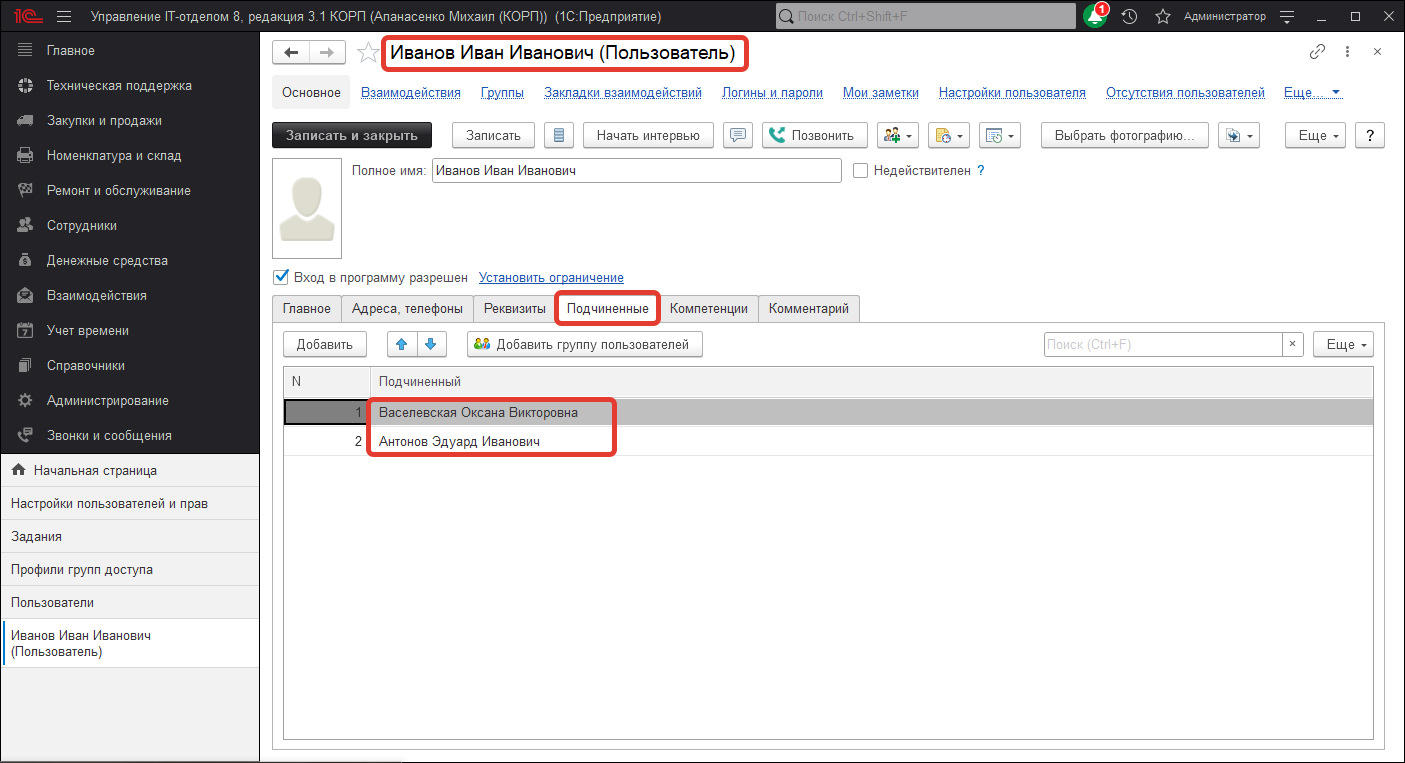1405x763 pixels.
Task: Add this form to favorites with the star
Action: 368,53
